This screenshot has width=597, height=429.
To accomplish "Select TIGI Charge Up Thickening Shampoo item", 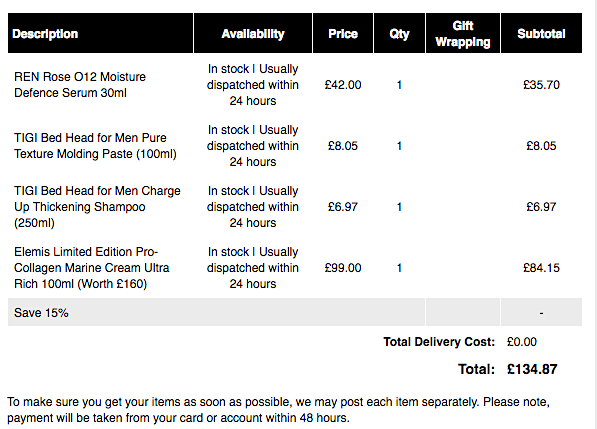I will click(x=97, y=207).
